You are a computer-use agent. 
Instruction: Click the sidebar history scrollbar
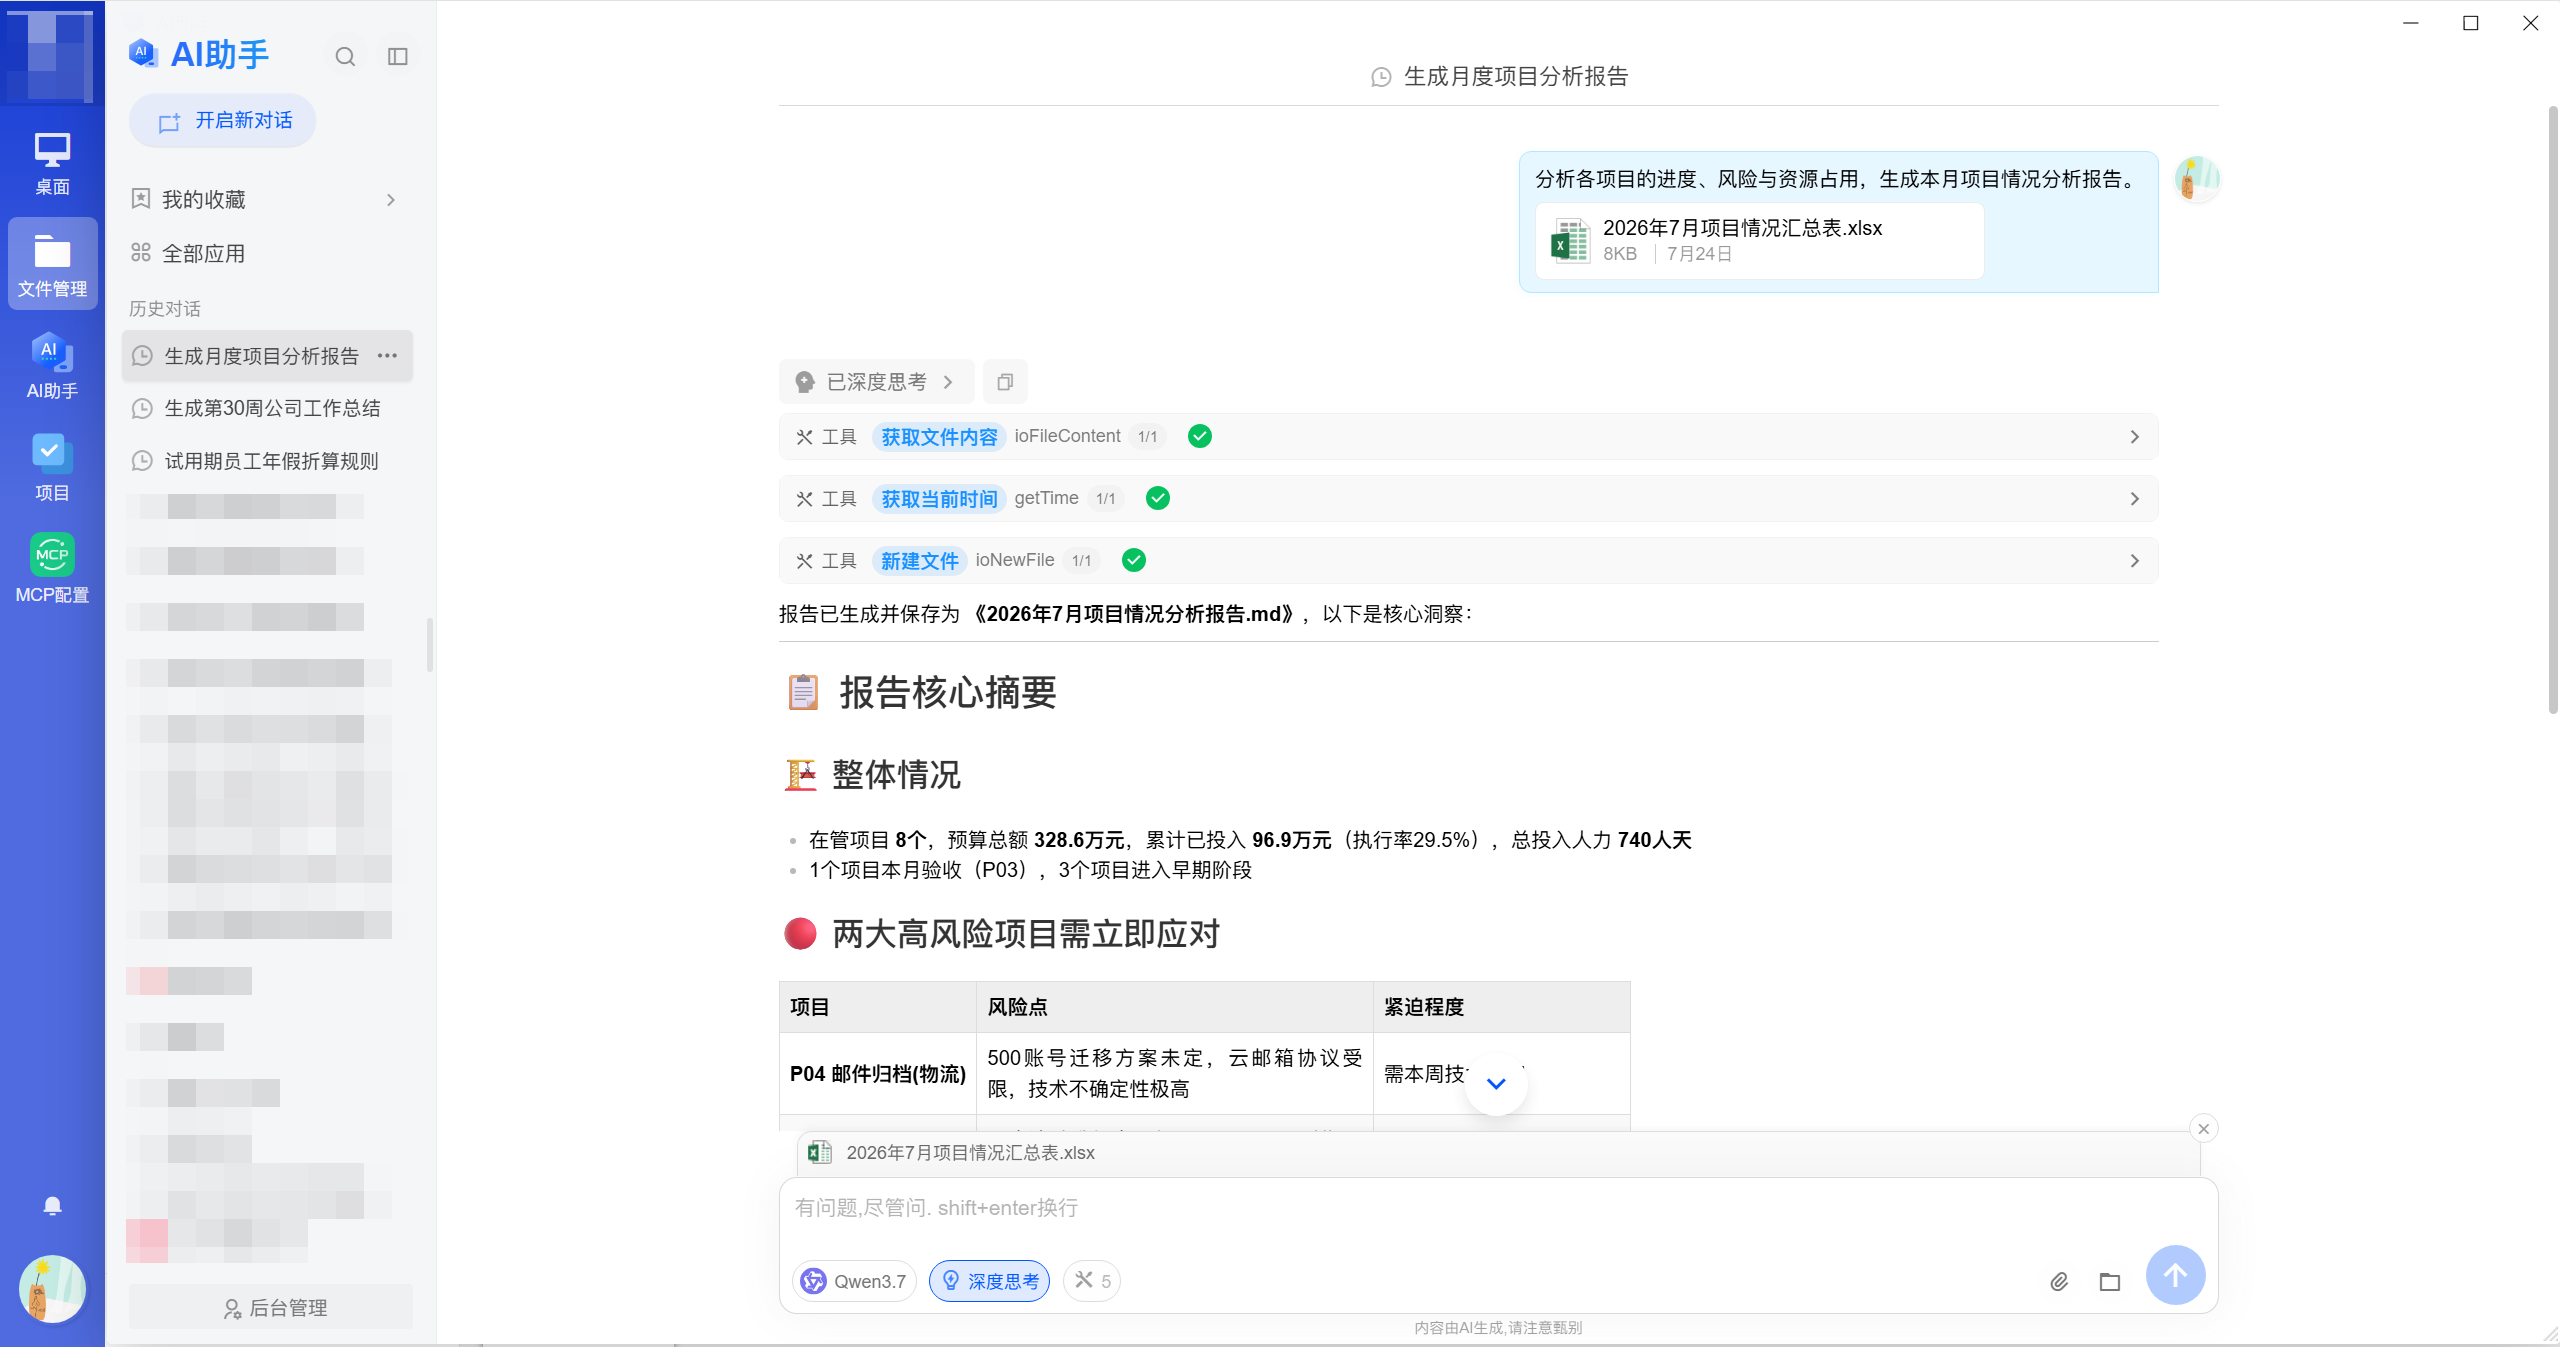430,645
